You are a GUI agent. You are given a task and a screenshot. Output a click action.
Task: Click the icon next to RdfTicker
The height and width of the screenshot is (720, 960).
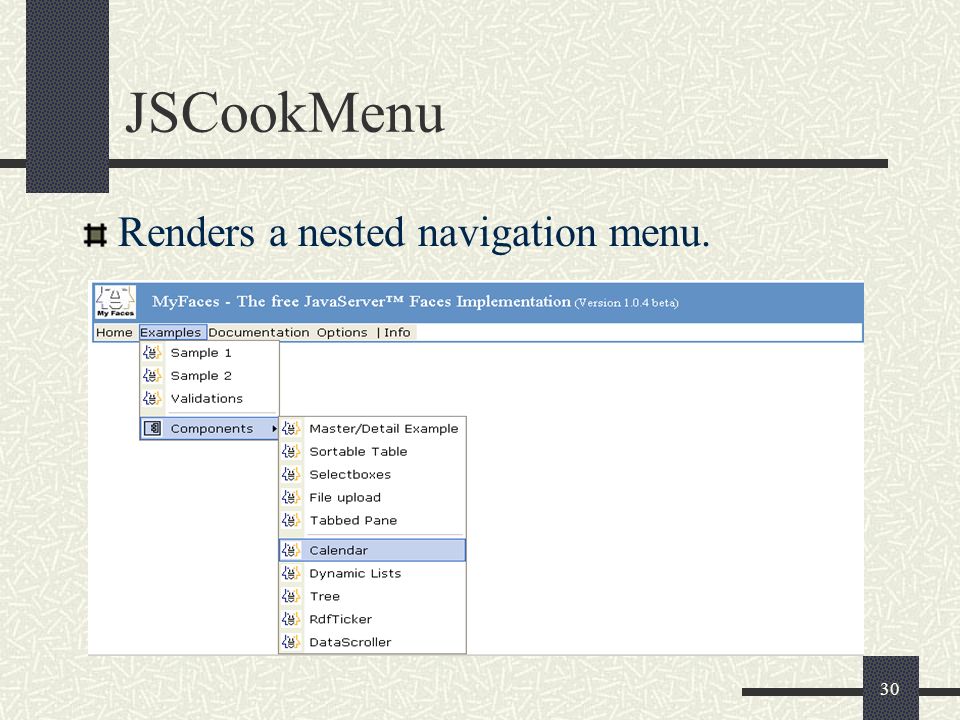291,619
